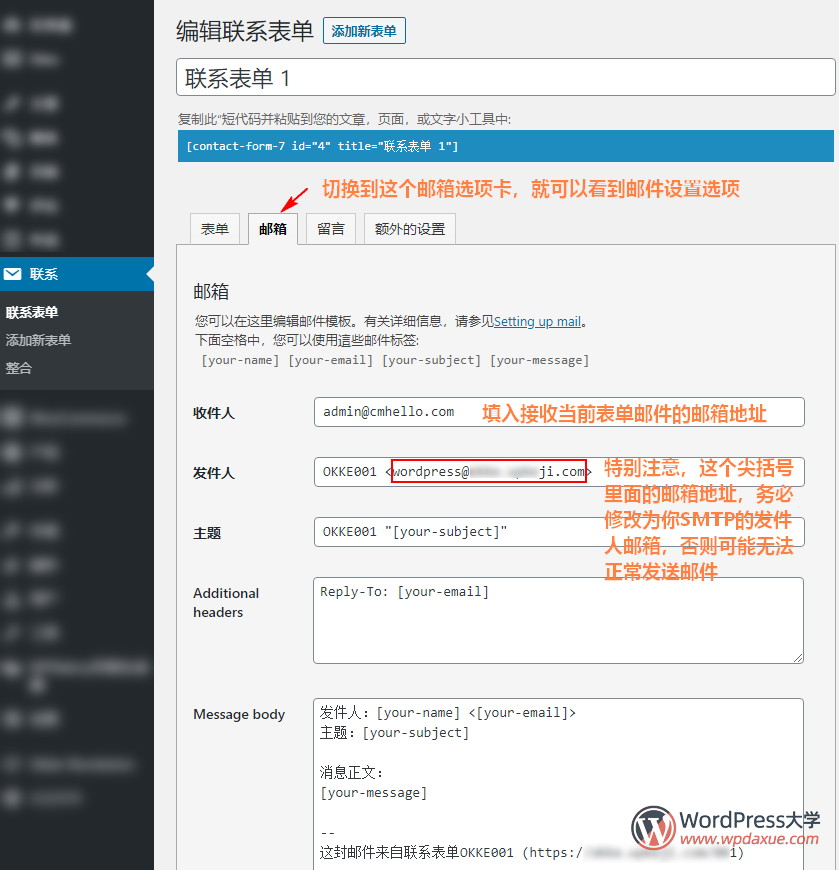Screen dimensions: 839x870
Task: Click the envelope icon next to 联系
Action: pyautogui.click(x=12, y=274)
